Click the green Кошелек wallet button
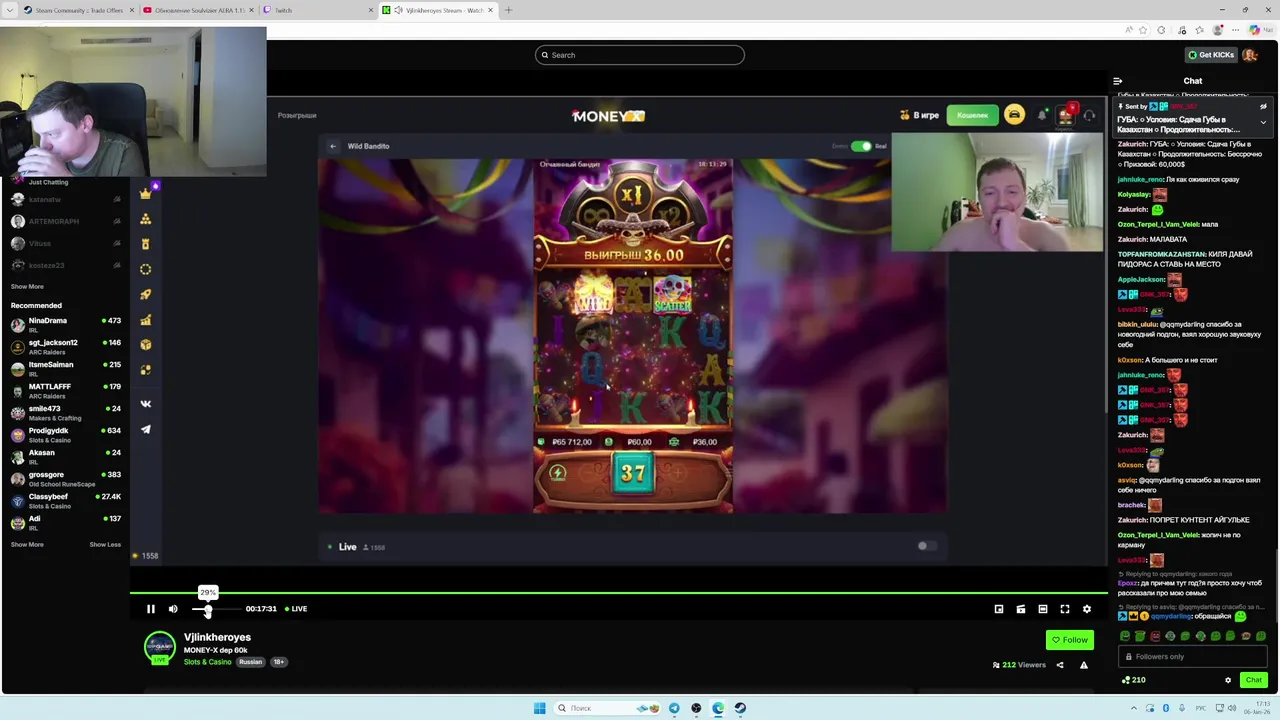The width and height of the screenshot is (1280, 720). [x=972, y=115]
